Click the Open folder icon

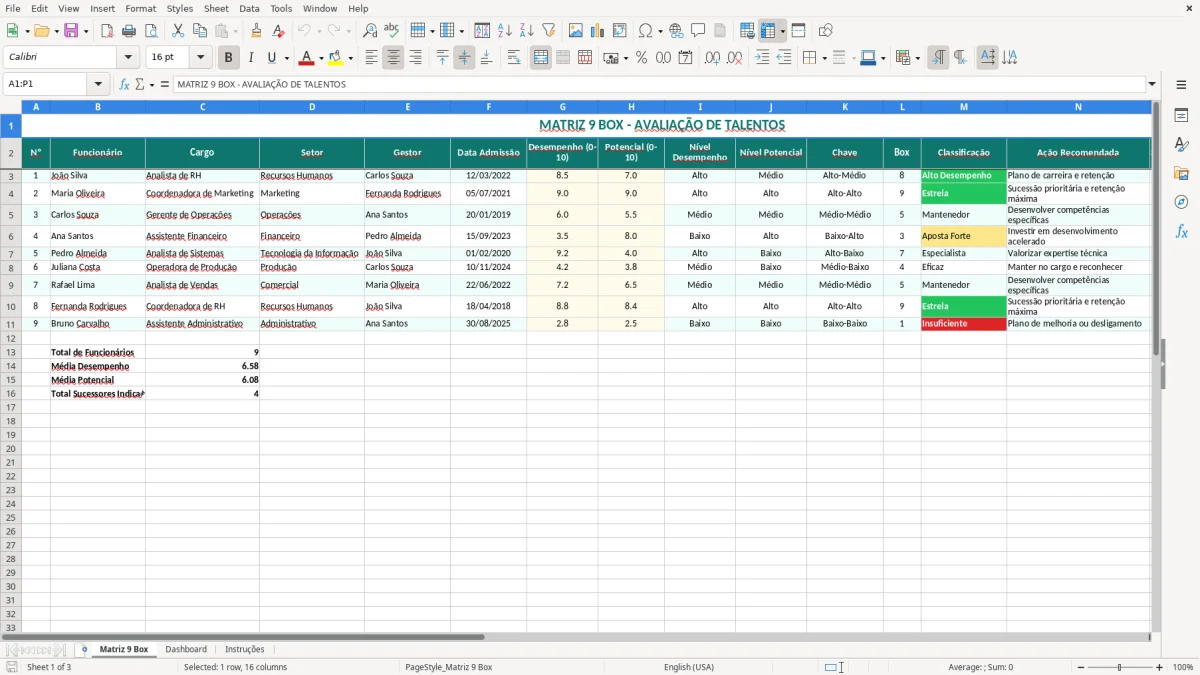coord(41,31)
